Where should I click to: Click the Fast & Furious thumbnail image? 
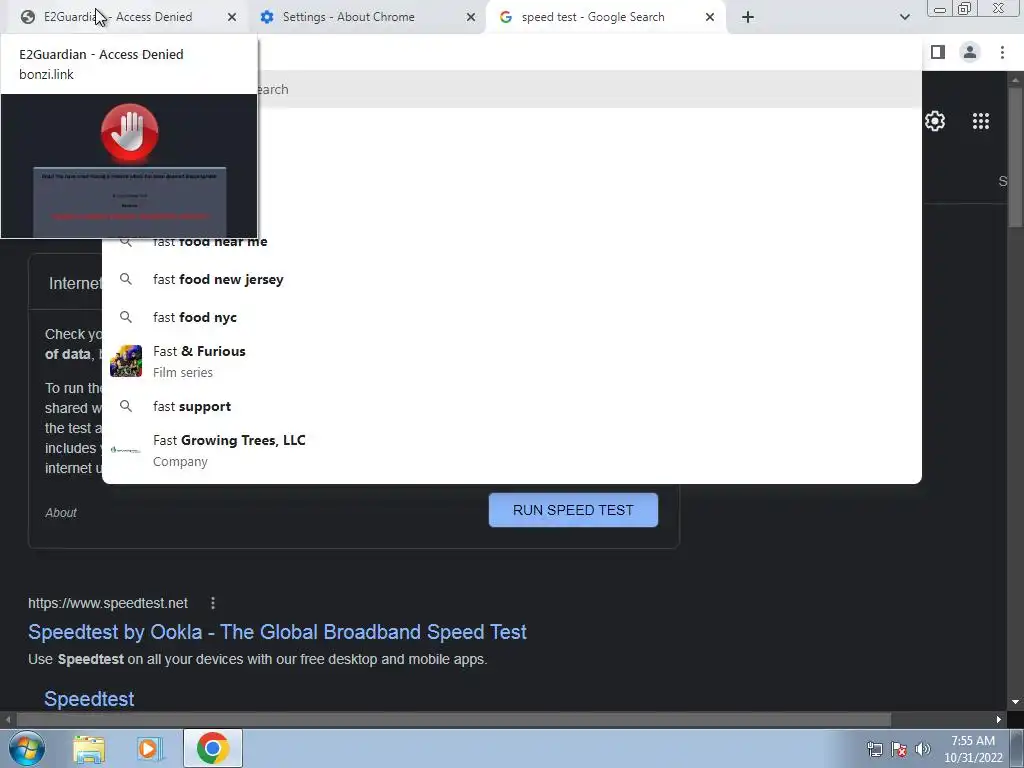126,361
